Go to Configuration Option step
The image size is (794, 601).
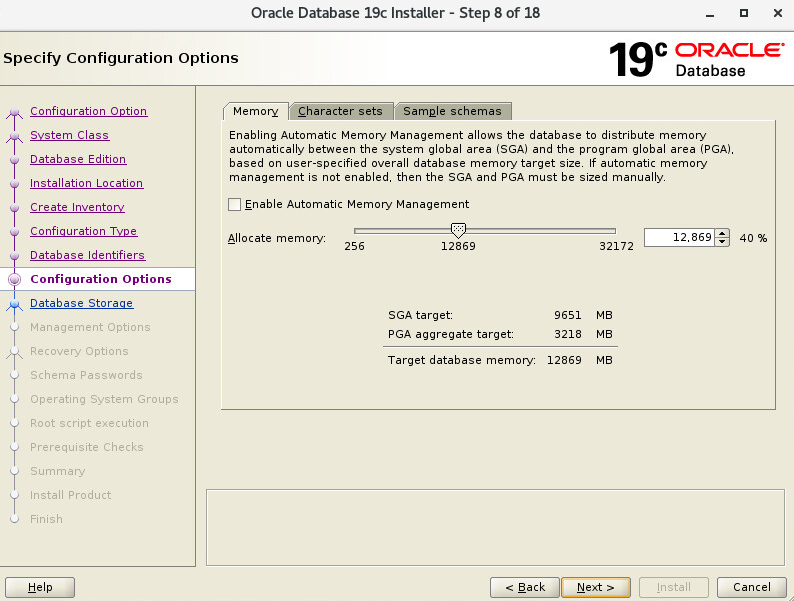tap(89, 111)
